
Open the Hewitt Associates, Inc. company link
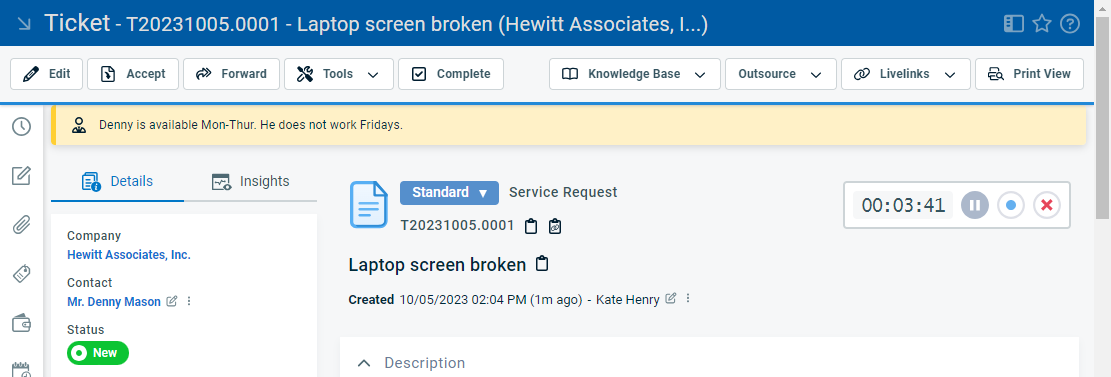pyautogui.click(x=129, y=254)
